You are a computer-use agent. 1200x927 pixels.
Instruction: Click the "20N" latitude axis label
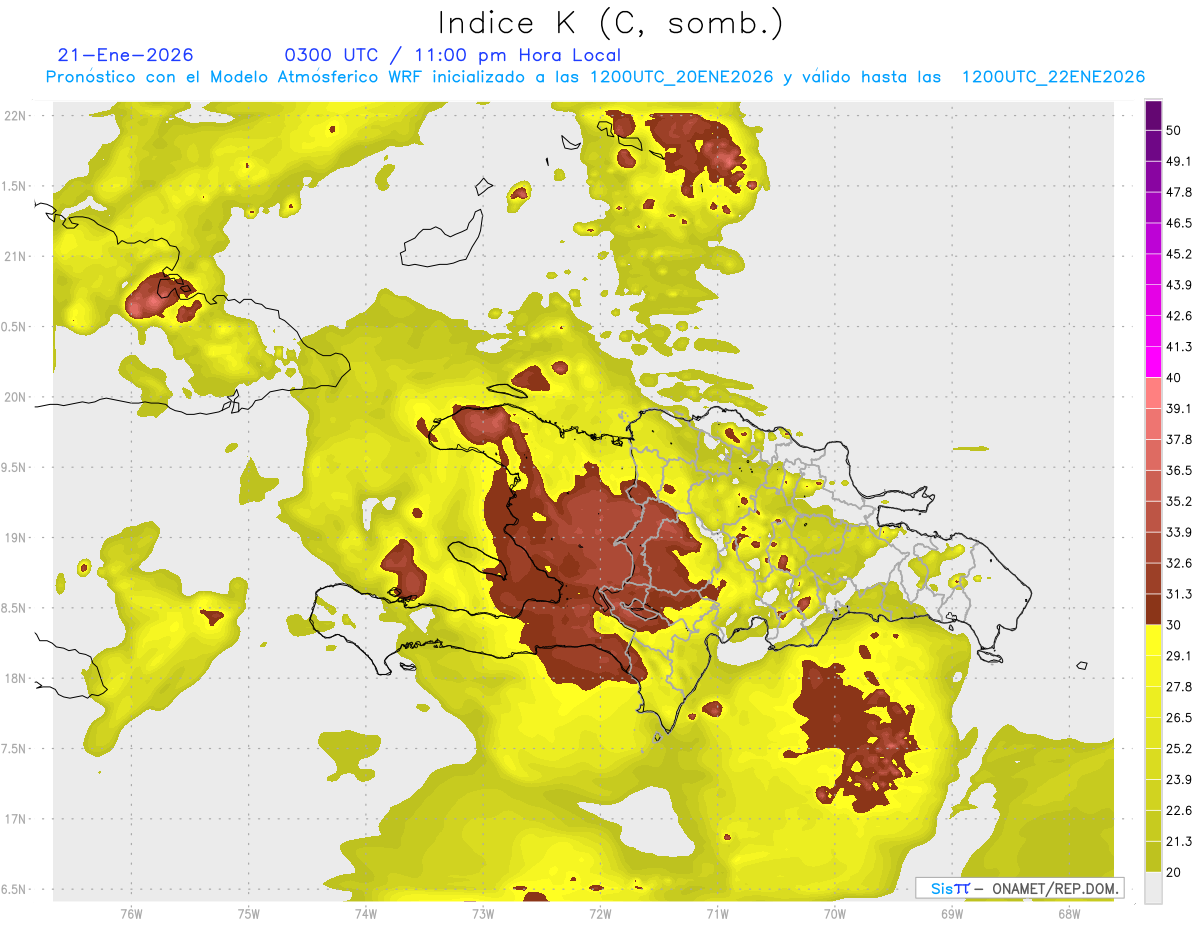click(x=15, y=397)
